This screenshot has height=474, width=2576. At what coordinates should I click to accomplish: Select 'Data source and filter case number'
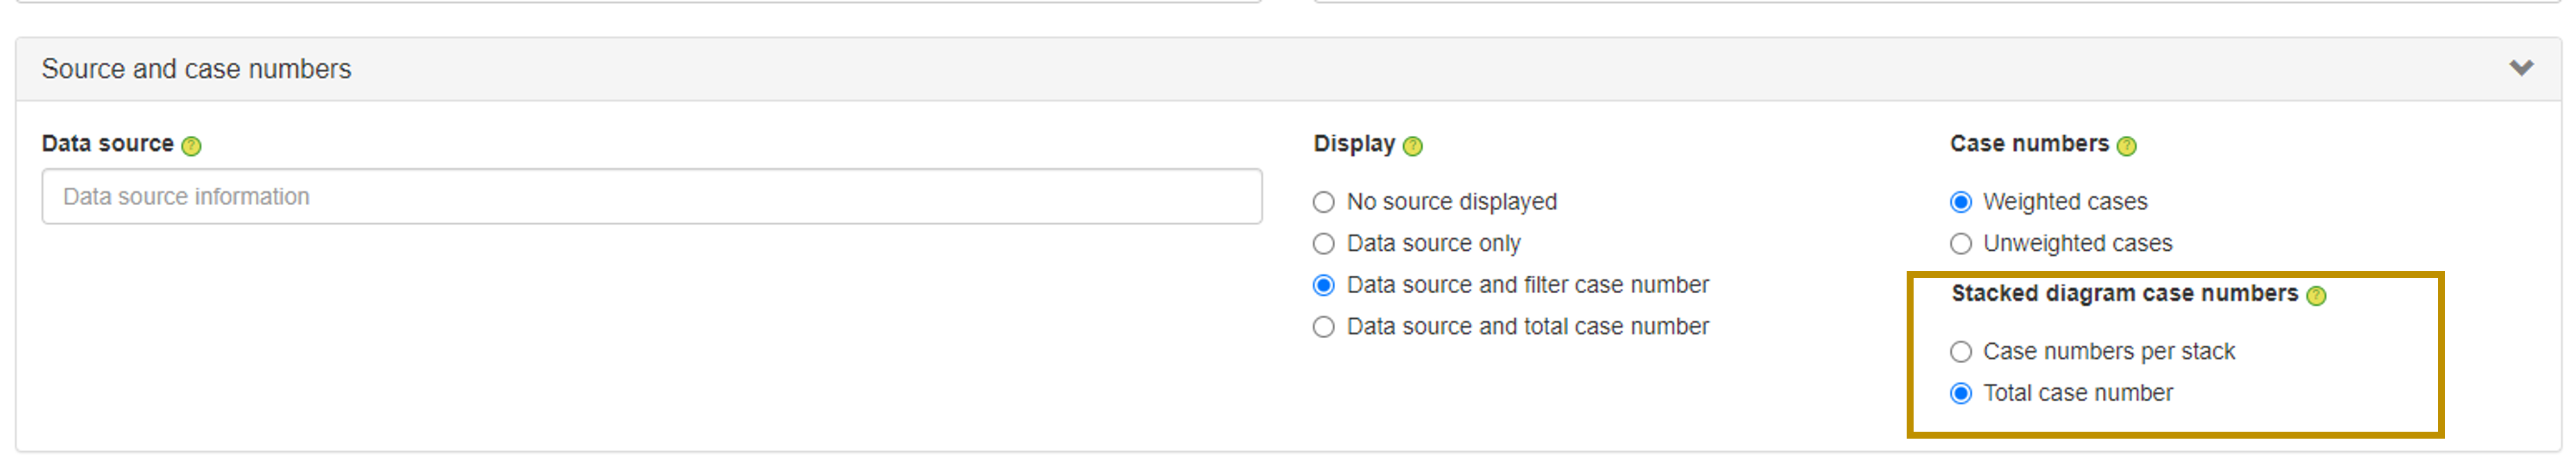(x=1324, y=286)
